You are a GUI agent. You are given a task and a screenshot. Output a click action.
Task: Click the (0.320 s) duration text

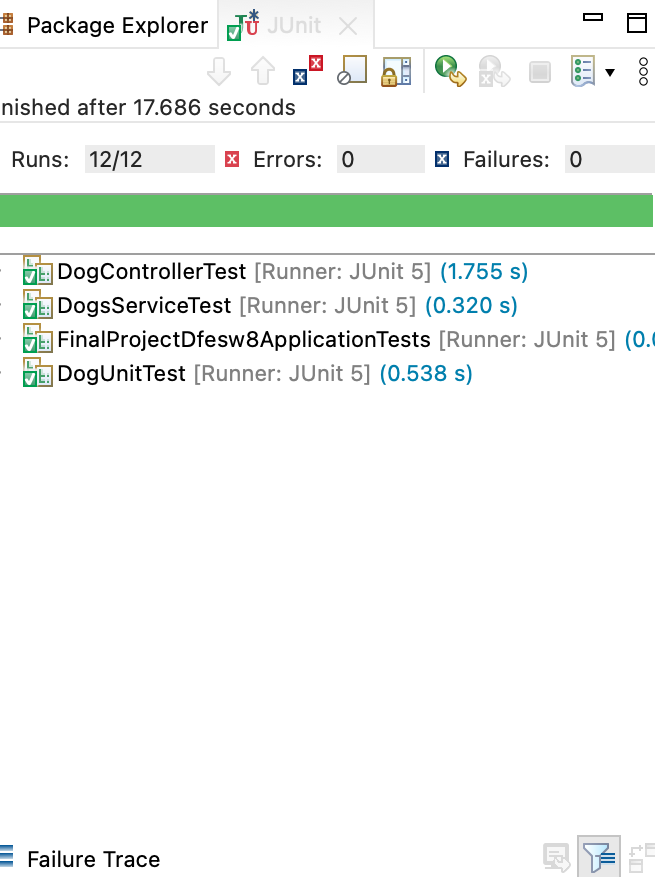pyautogui.click(x=471, y=306)
